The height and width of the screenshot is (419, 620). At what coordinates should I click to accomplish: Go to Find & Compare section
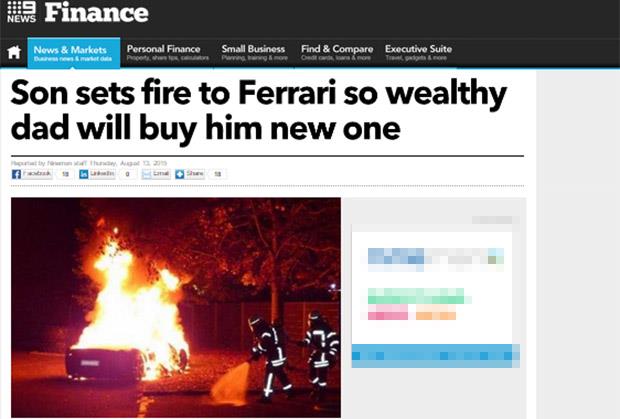[337, 53]
